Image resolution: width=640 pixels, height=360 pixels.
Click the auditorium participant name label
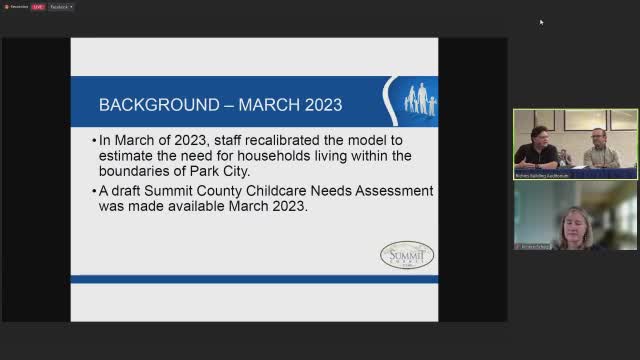point(542,176)
